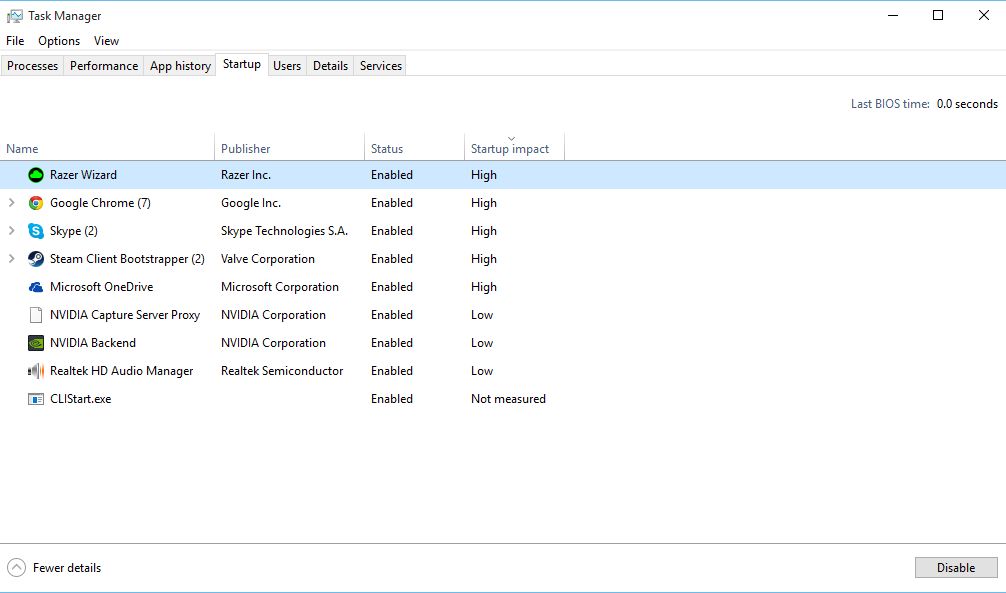This screenshot has height=593, width=1006.
Task: Select the Skype icon
Action: (x=34, y=230)
